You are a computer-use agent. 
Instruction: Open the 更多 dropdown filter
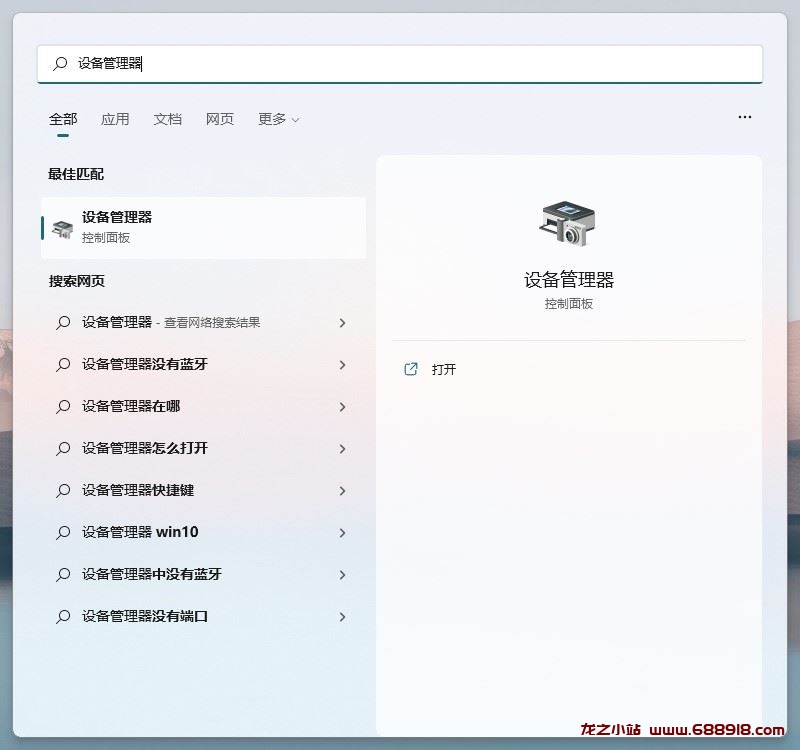pos(279,119)
